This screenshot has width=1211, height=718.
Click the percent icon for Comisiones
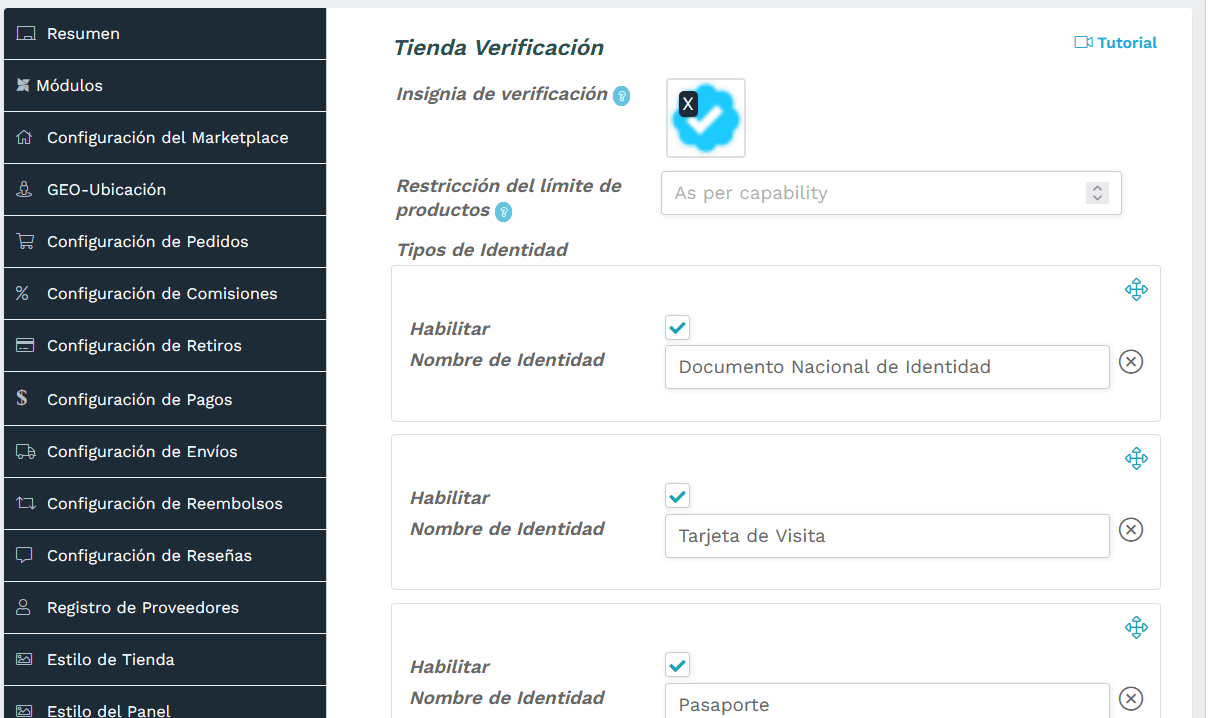click(23, 293)
